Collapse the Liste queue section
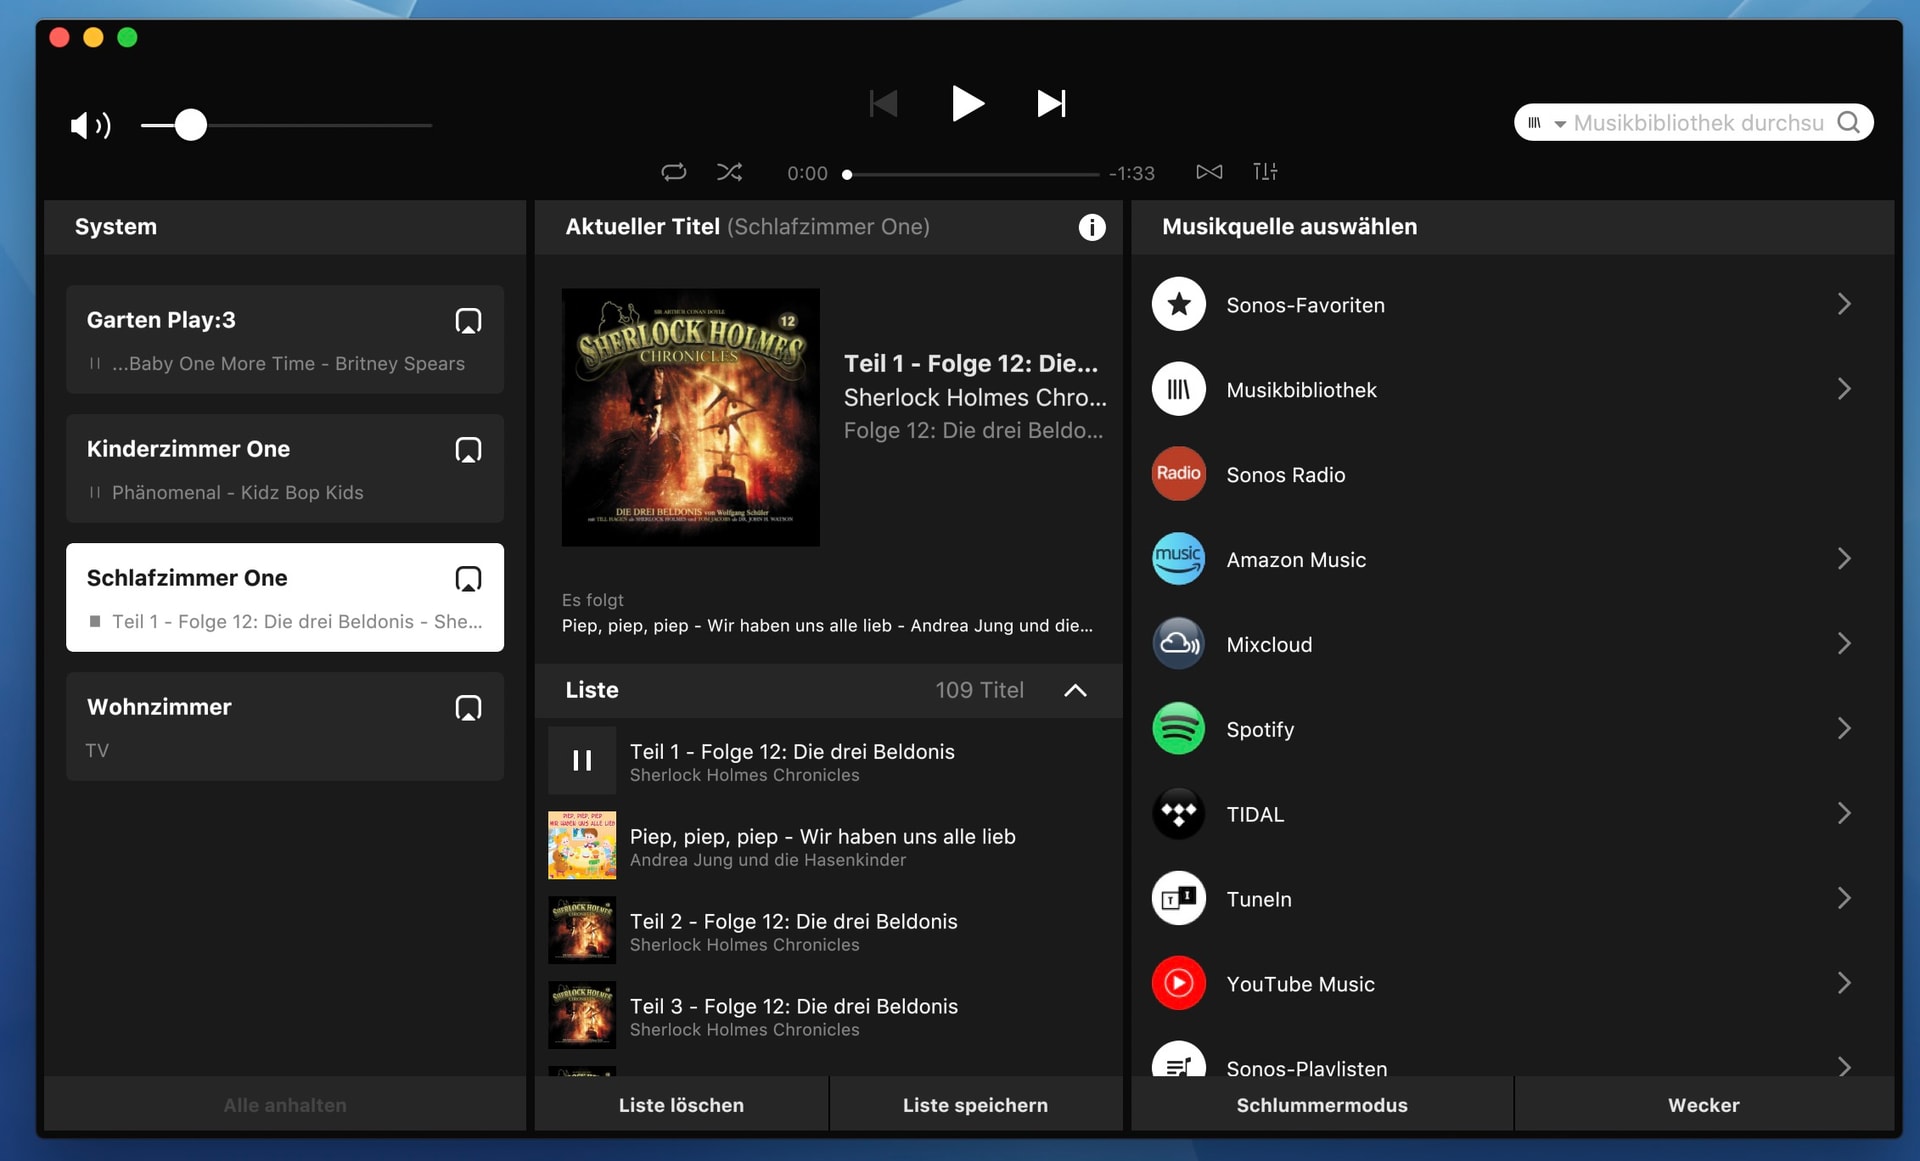This screenshot has width=1920, height=1161. [x=1075, y=691]
